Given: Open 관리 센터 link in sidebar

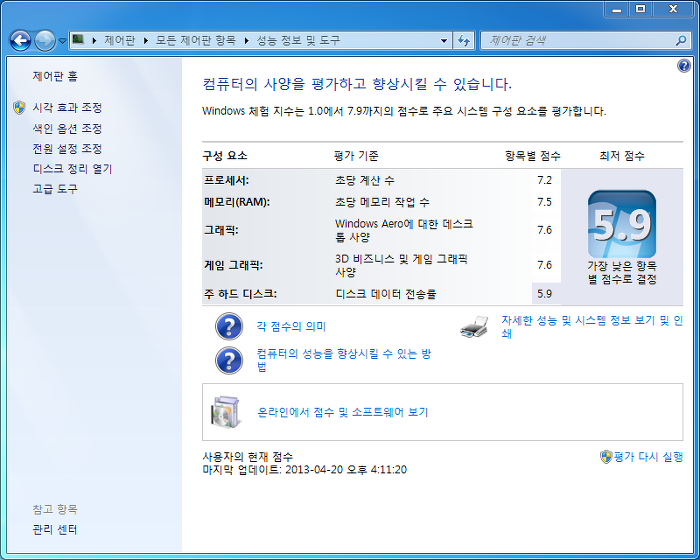Looking at the screenshot, I should (x=55, y=530).
